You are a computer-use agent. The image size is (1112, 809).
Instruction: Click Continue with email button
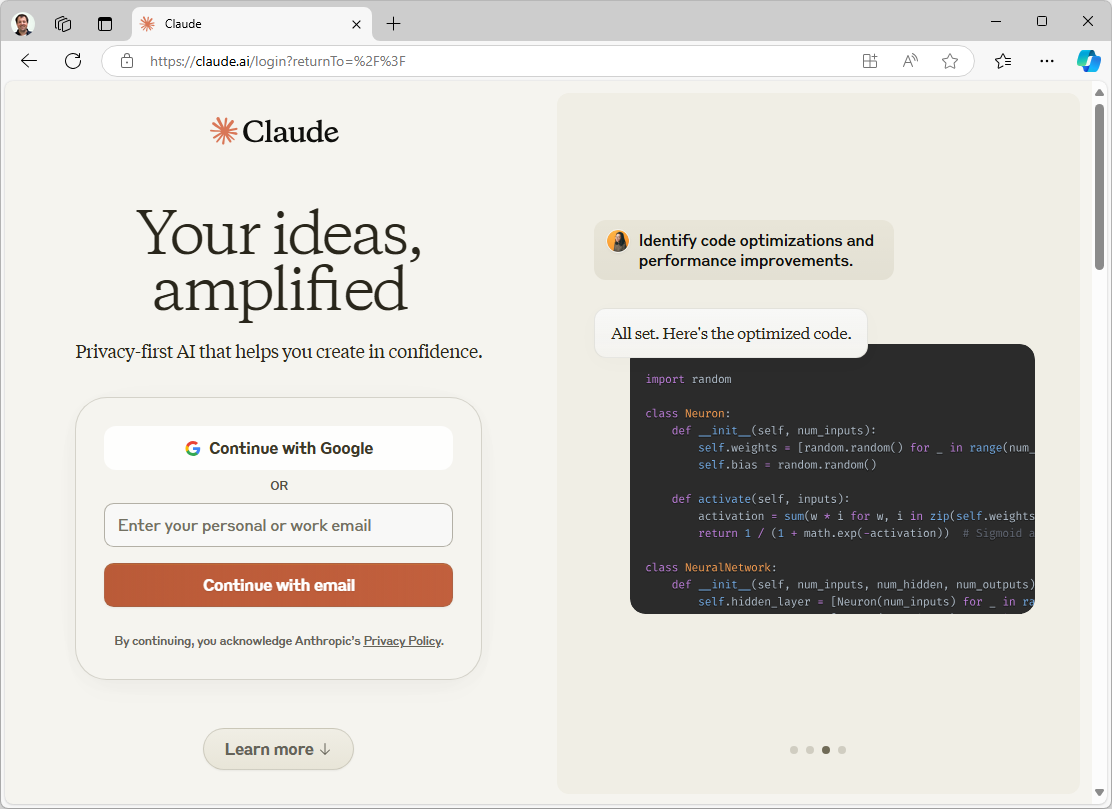pyautogui.click(x=278, y=585)
